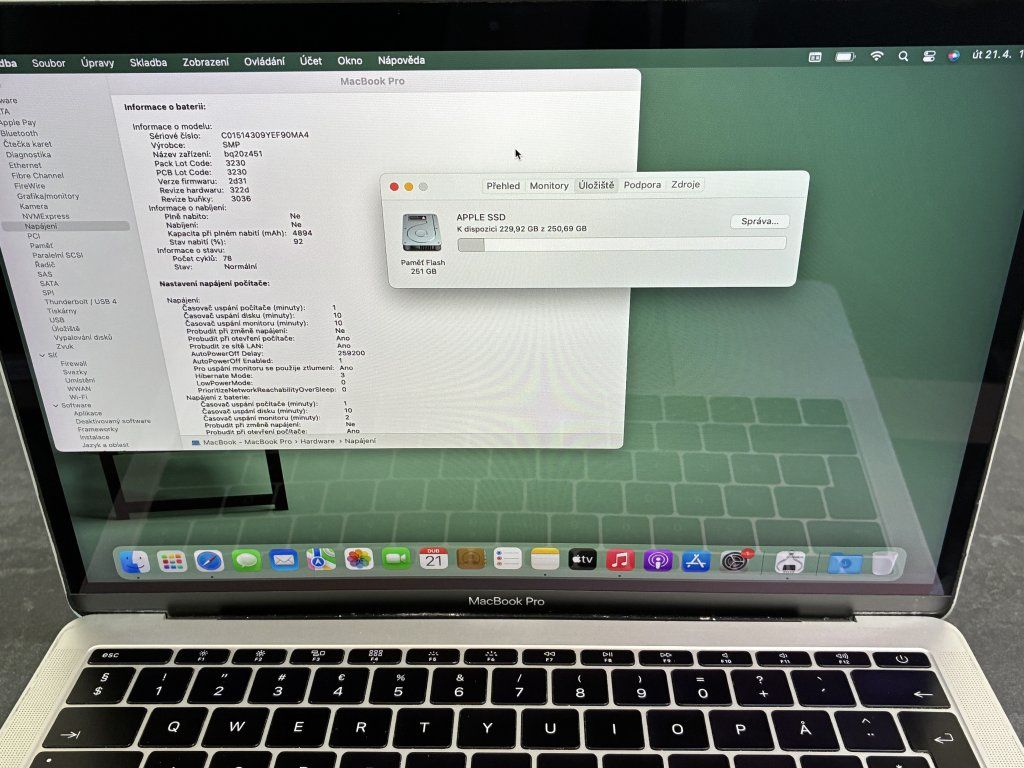Open Apple TV app in dock

[582, 559]
